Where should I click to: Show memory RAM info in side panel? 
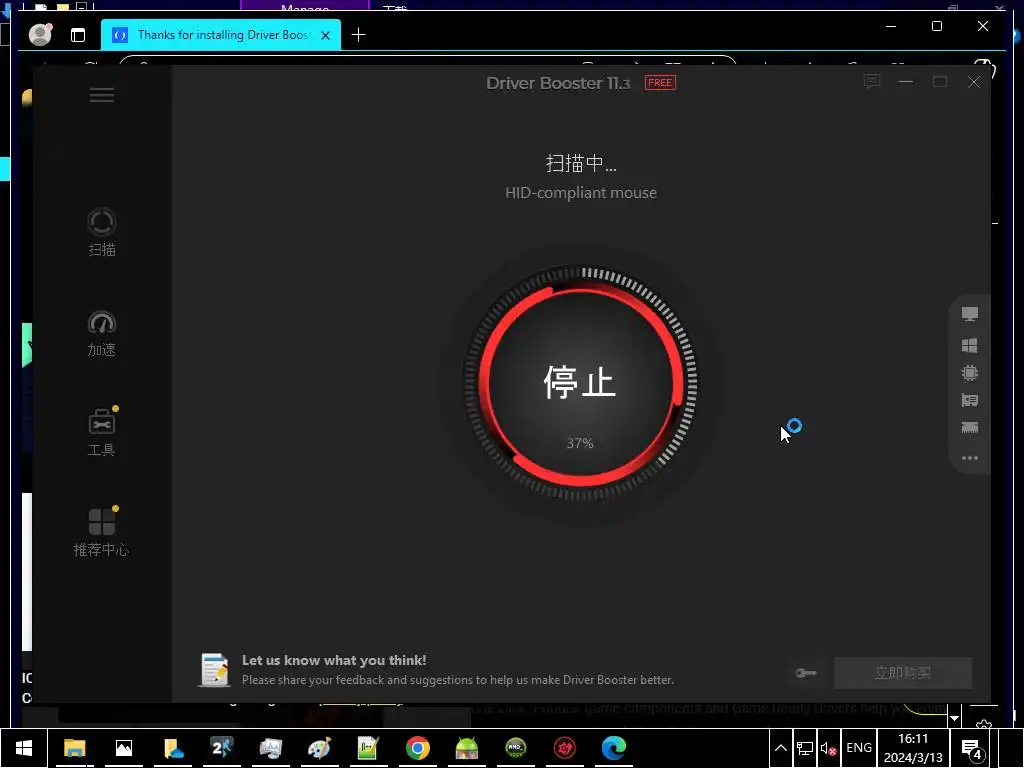[970, 428]
